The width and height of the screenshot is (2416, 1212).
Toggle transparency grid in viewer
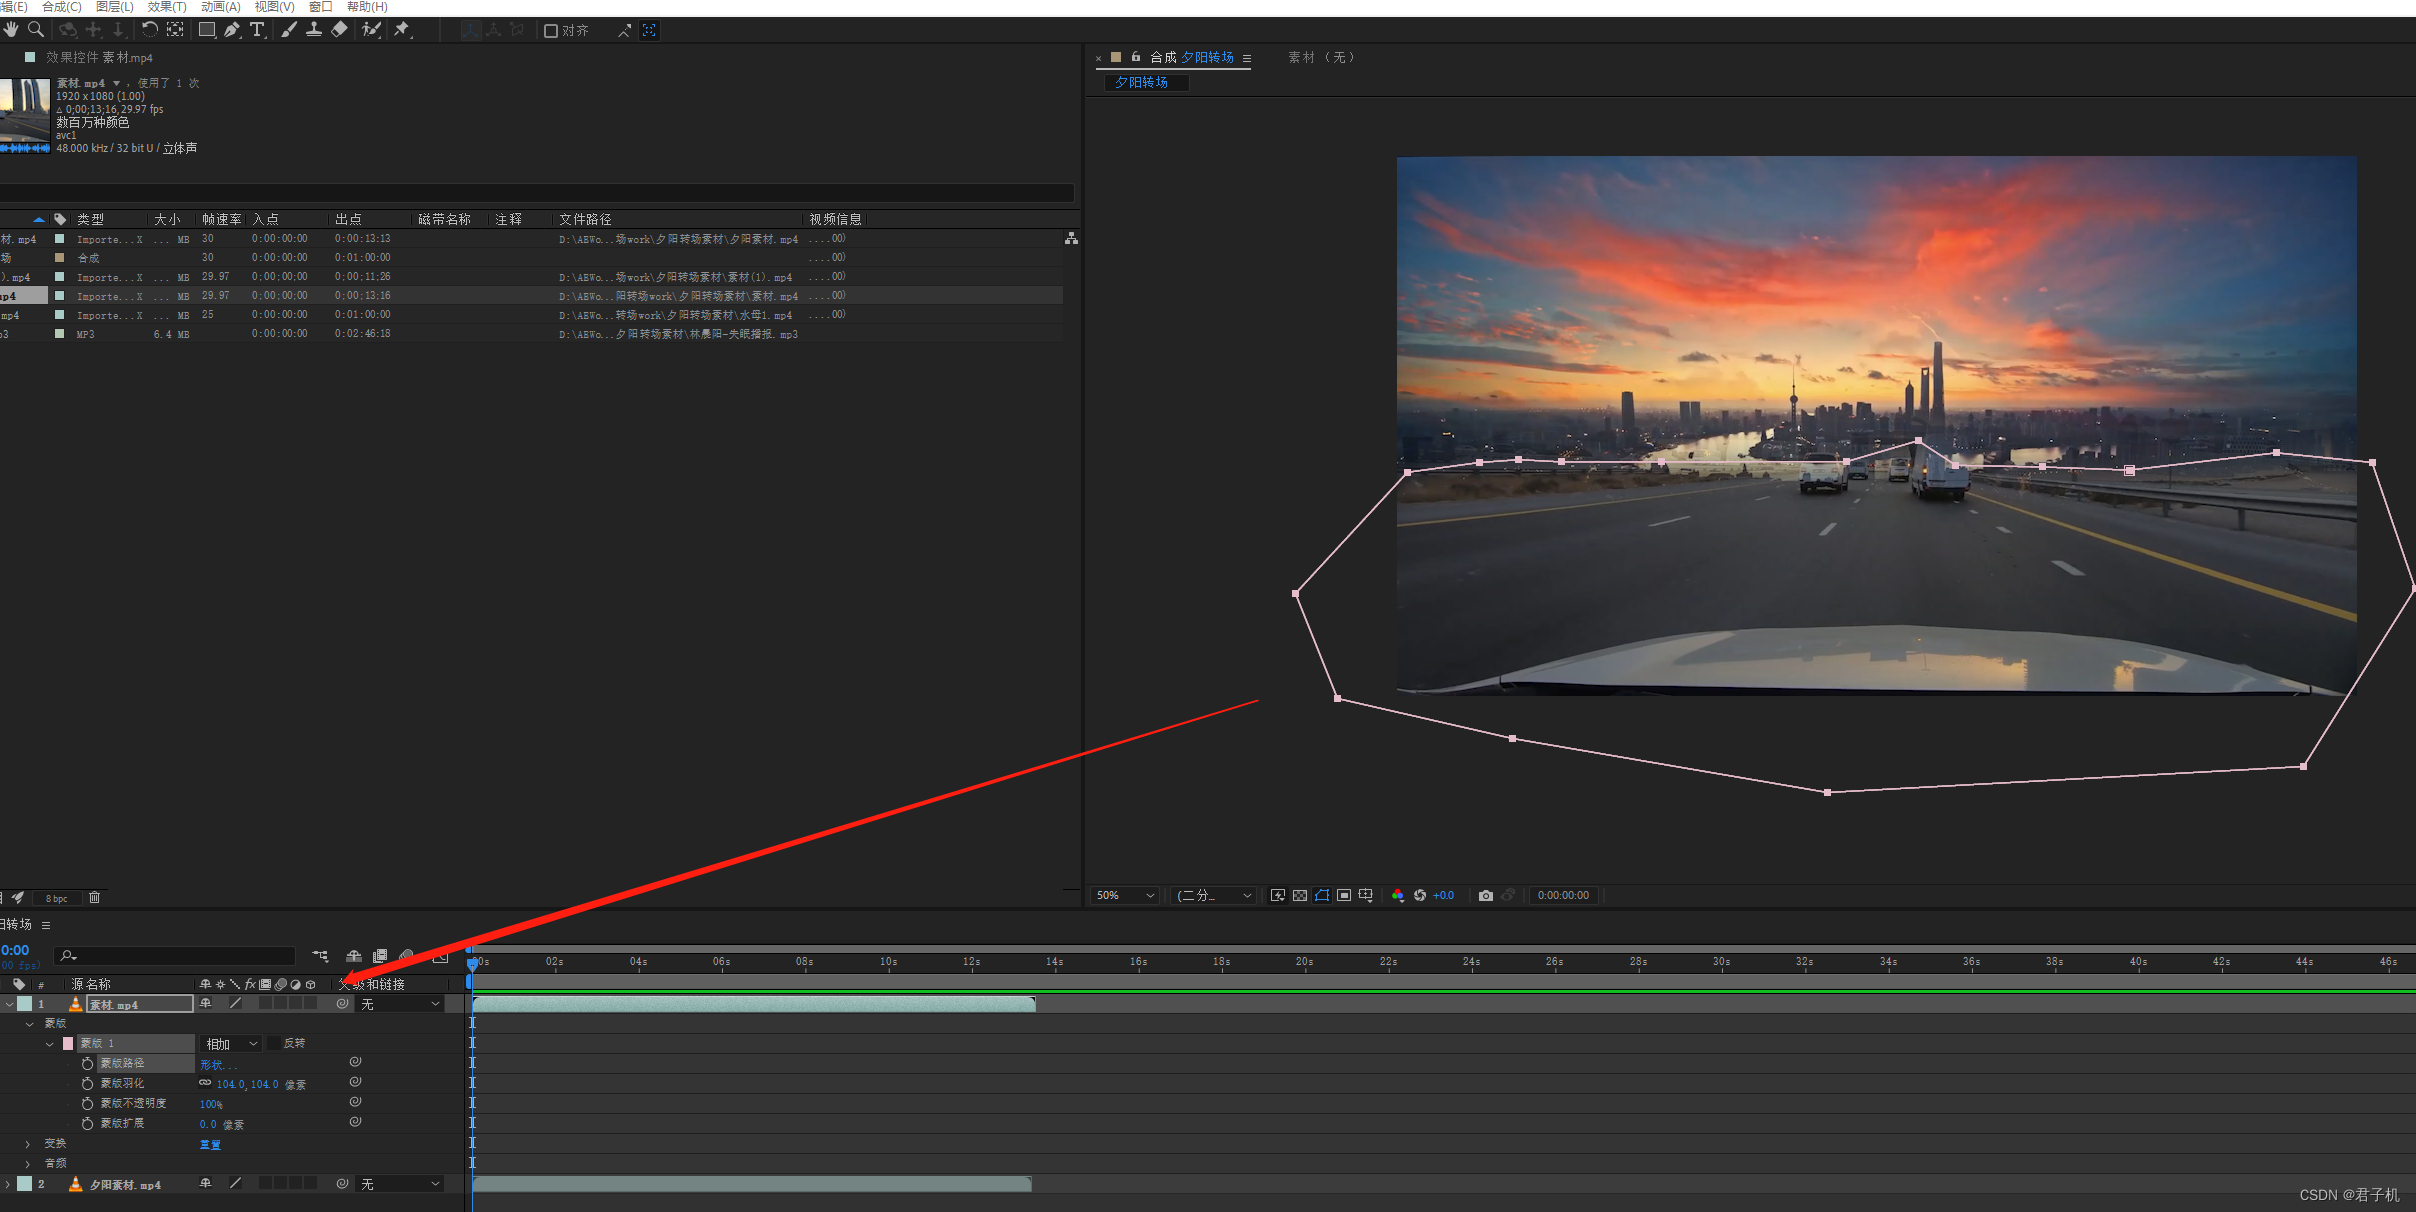(x=1299, y=895)
